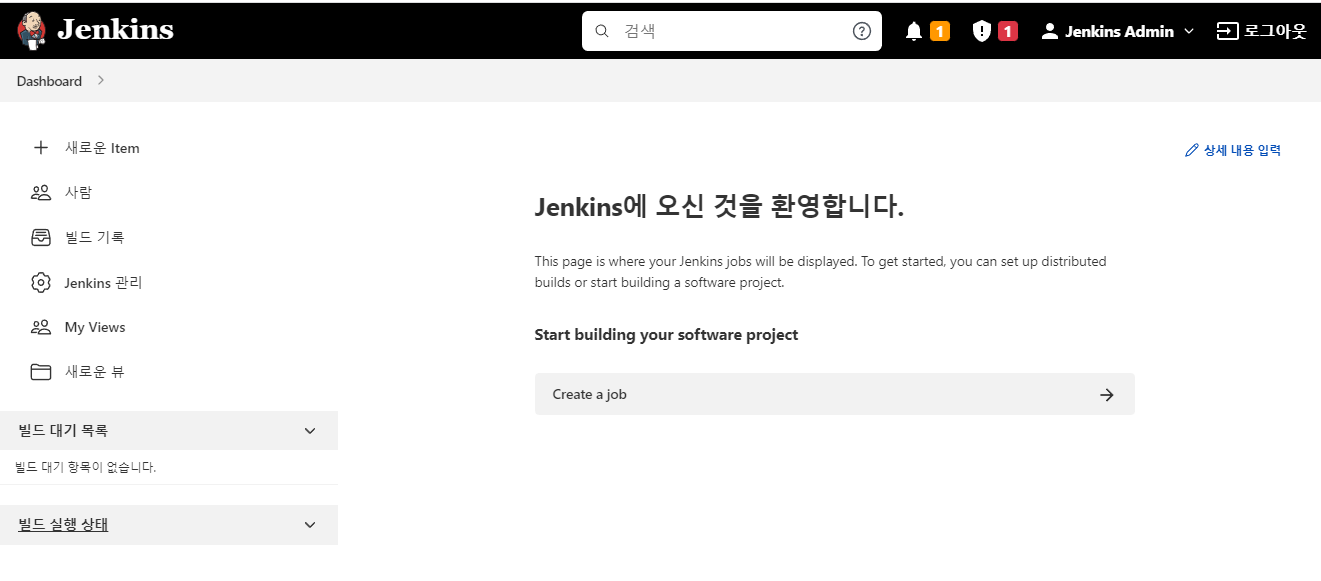Screen dimensions: 1321x581
Task: Click the Jenkins butler logo
Action: pyautogui.click(x=32, y=31)
